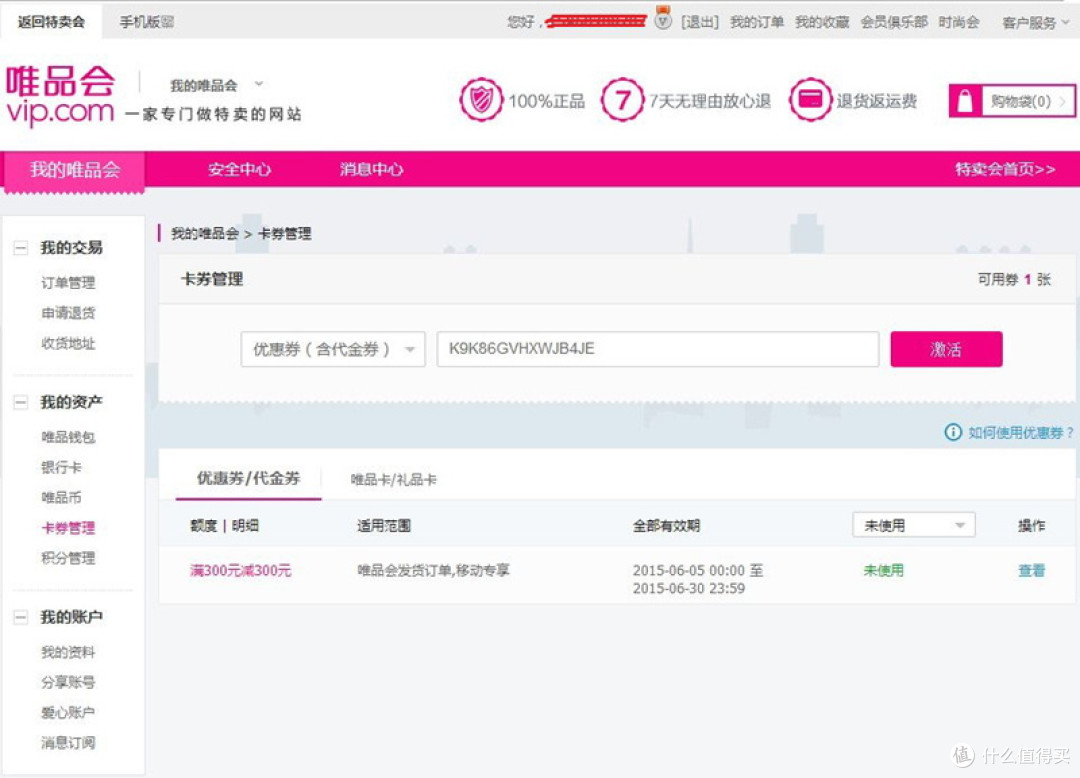Image resolution: width=1080 pixels, height=778 pixels.
Task: Open 唯品币 in sidebar
Action: pyautogui.click(x=61, y=497)
